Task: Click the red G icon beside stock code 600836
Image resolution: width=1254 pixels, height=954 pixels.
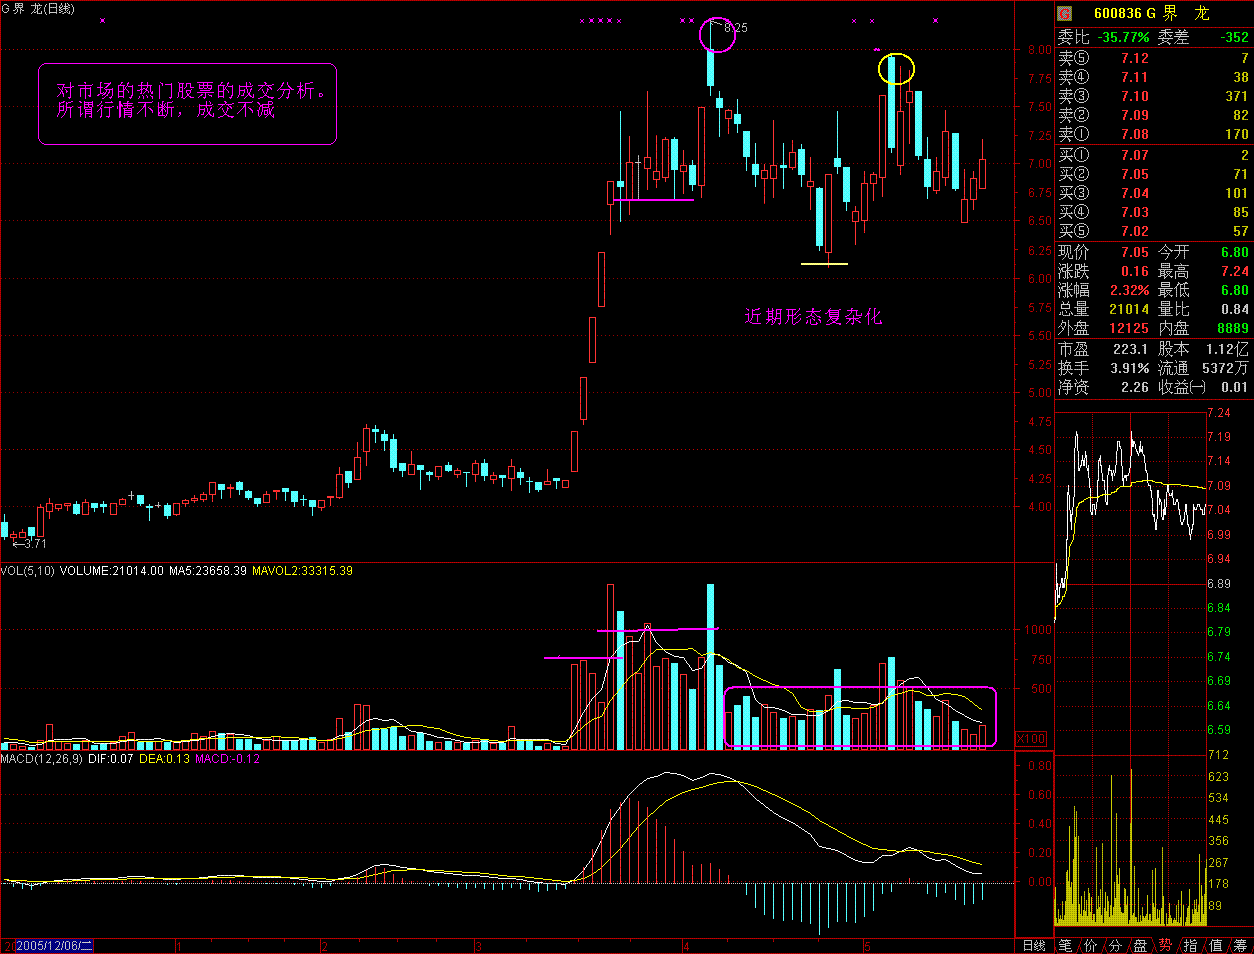Action: click(1065, 13)
